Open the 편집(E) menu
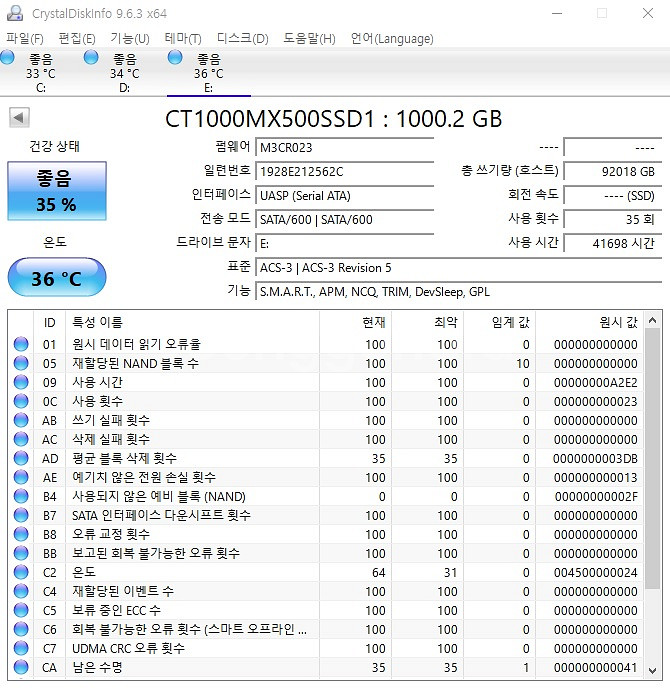The width and height of the screenshot is (670, 688). (x=77, y=39)
